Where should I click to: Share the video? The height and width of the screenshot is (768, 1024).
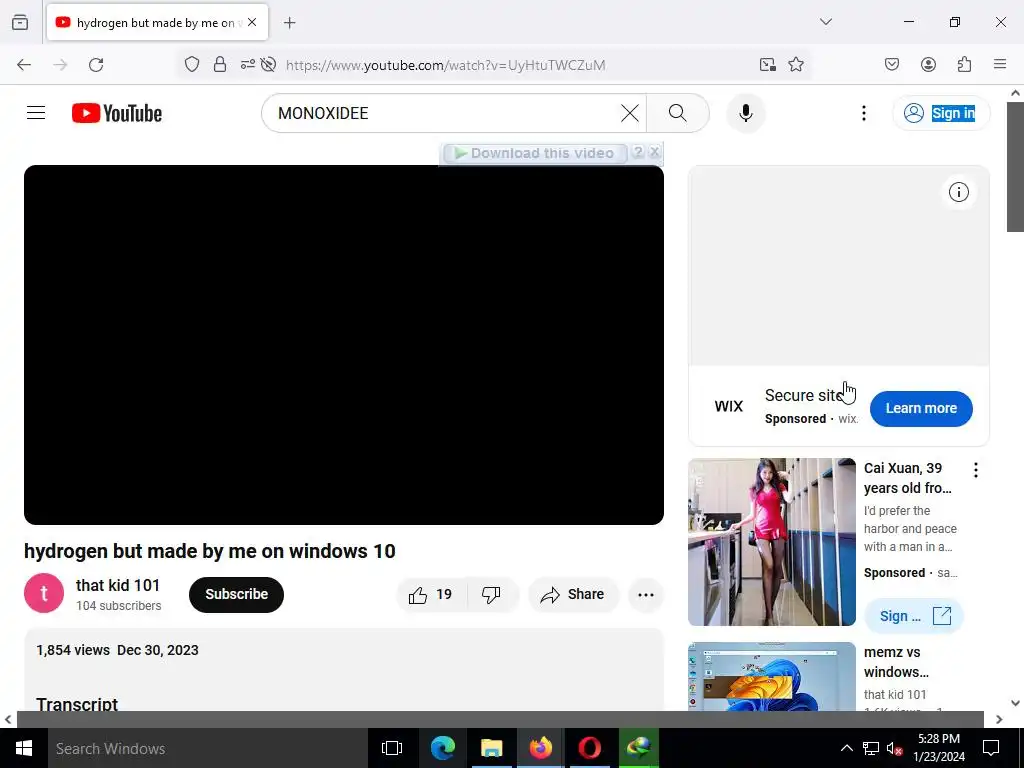[573, 594]
